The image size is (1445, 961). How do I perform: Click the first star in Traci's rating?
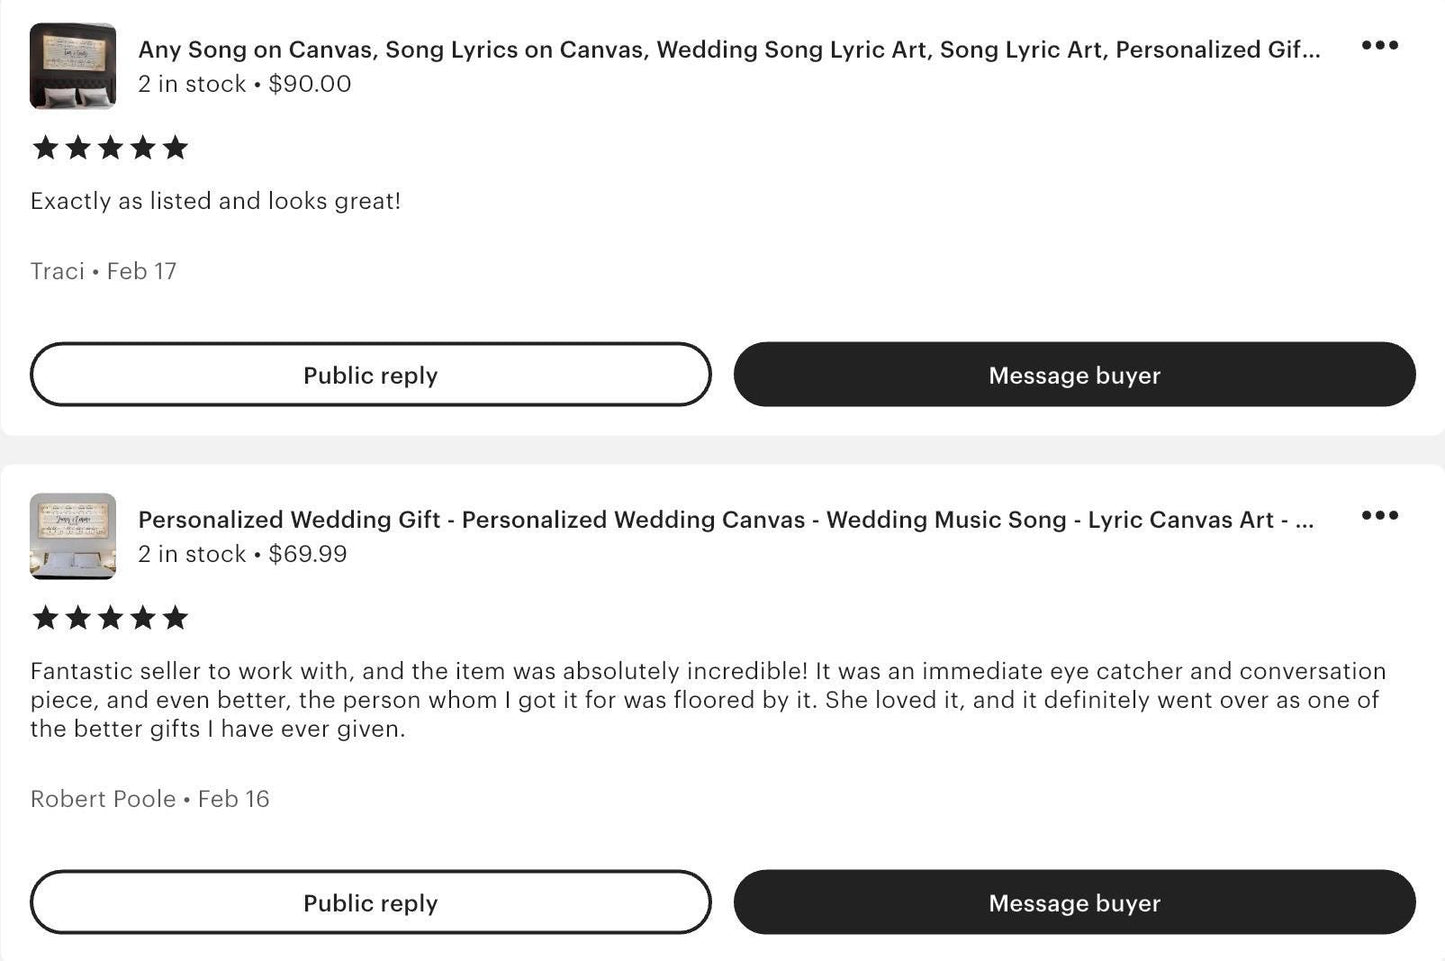[45, 147]
